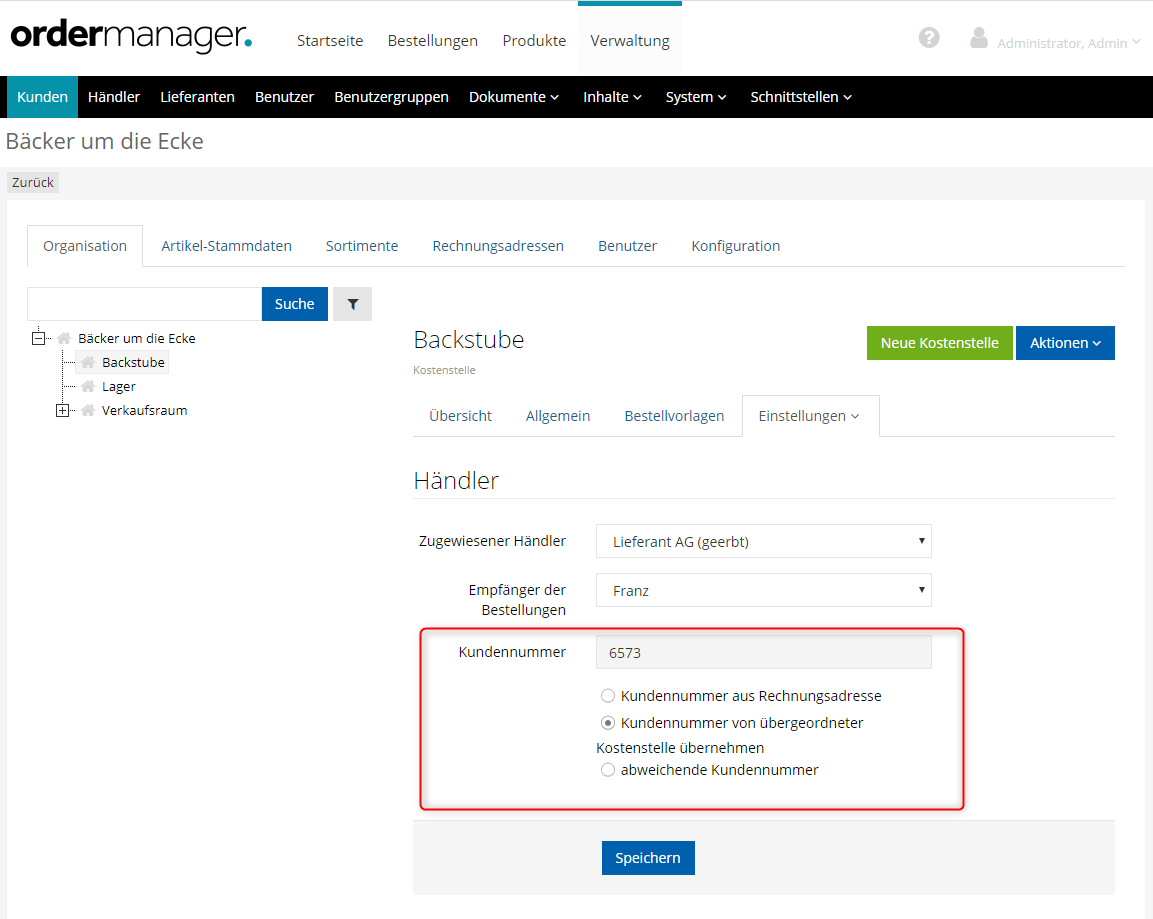Click the user profile avatar icon

[979, 38]
